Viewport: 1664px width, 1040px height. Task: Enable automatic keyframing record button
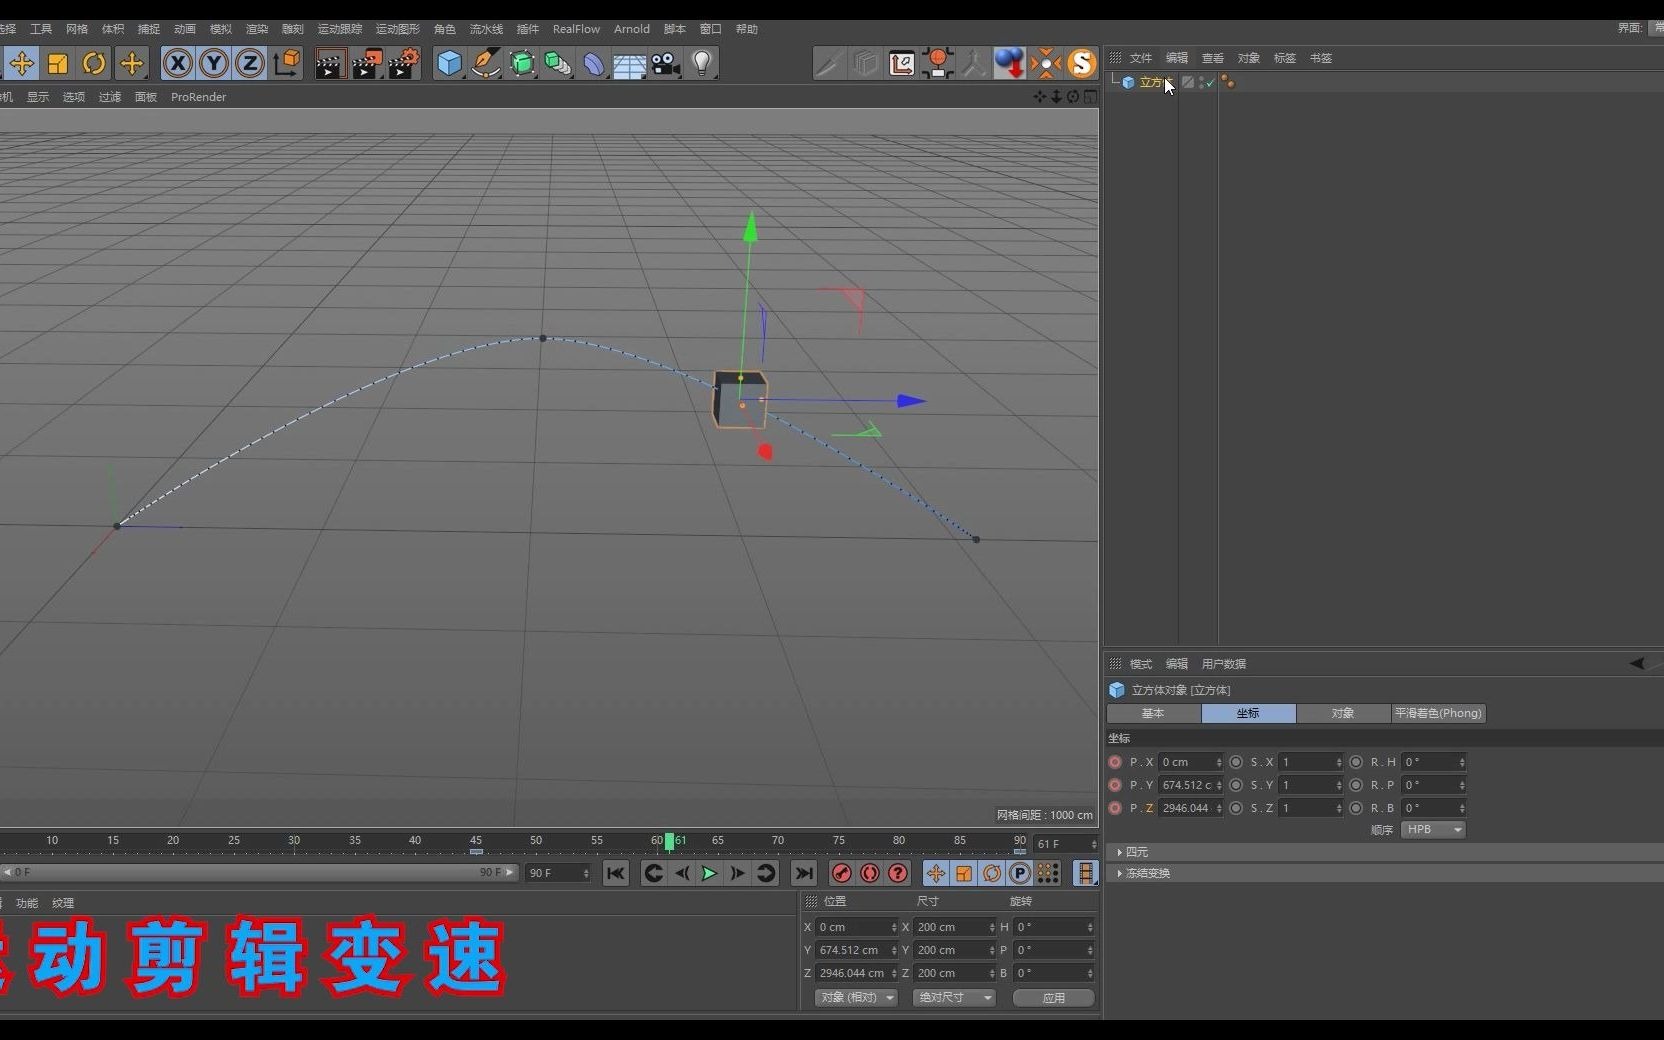[869, 873]
